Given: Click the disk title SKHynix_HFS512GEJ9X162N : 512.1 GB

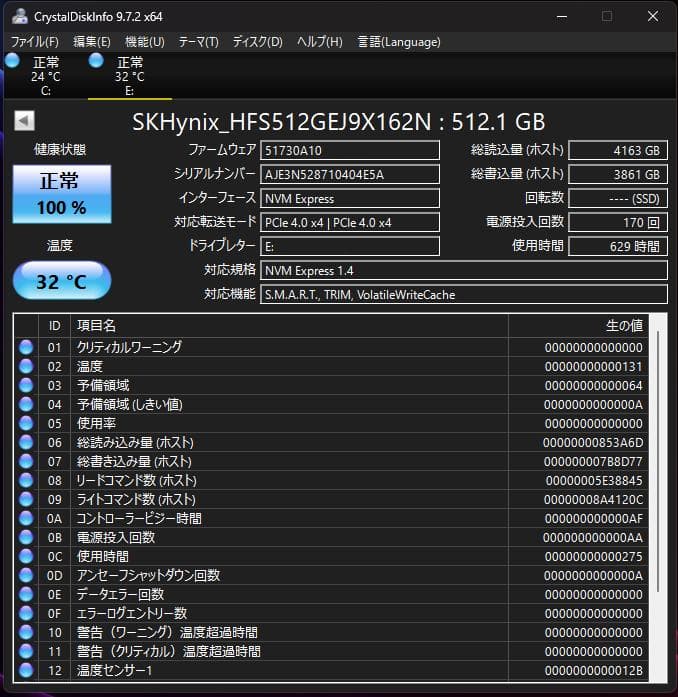Looking at the screenshot, I should pyautogui.click(x=338, y=122).
